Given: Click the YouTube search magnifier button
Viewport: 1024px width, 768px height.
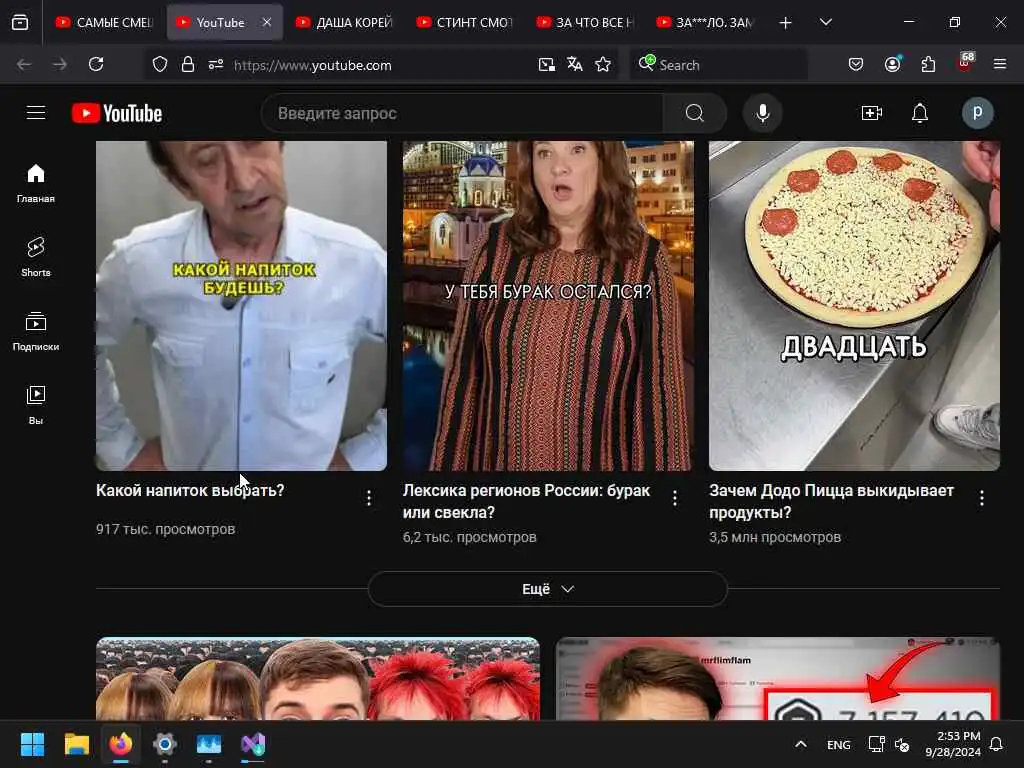Looking at the screenshot, I should (x=695, y=113).
